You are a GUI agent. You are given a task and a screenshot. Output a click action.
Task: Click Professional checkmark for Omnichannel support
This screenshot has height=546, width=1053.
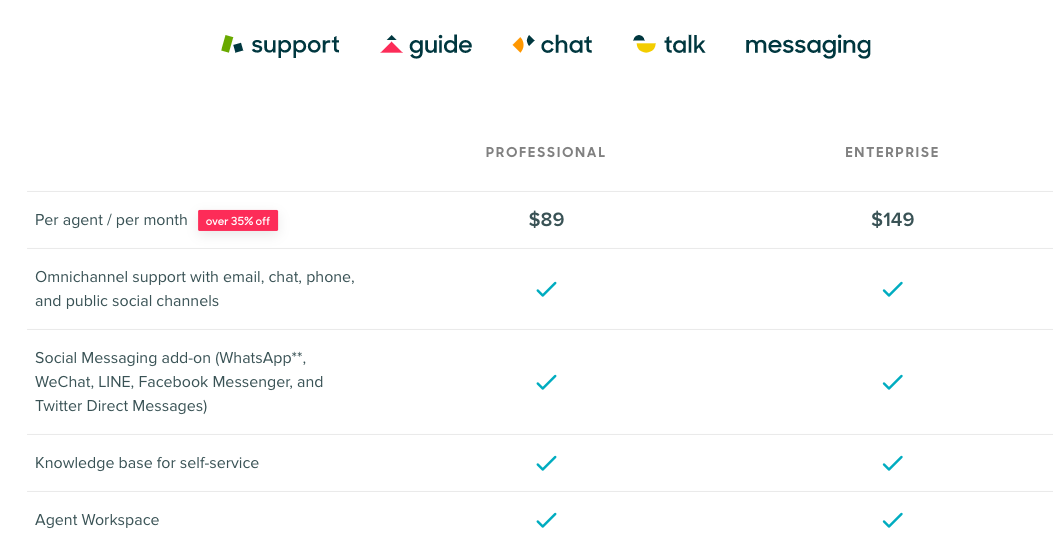546,289
